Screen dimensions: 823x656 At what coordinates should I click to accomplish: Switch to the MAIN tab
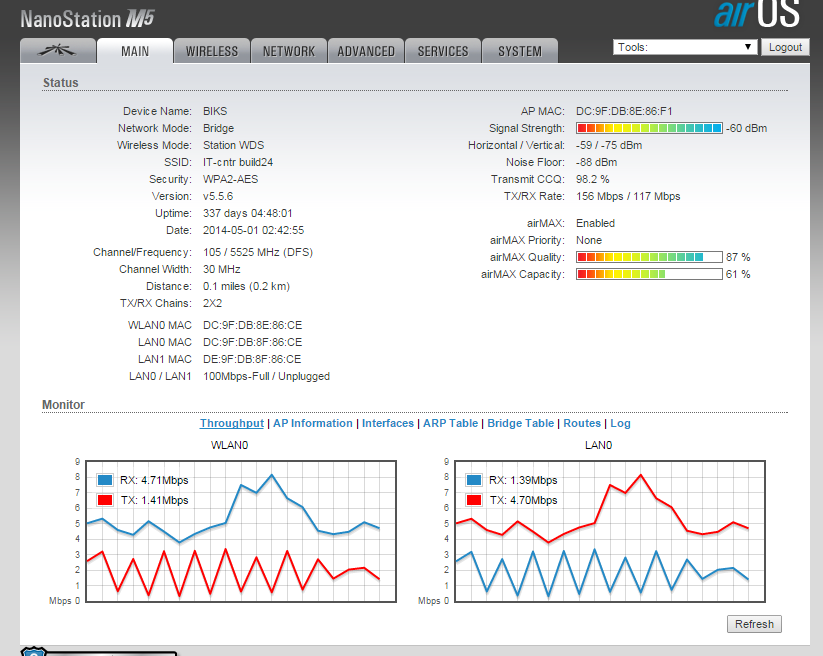coord(135,51)
